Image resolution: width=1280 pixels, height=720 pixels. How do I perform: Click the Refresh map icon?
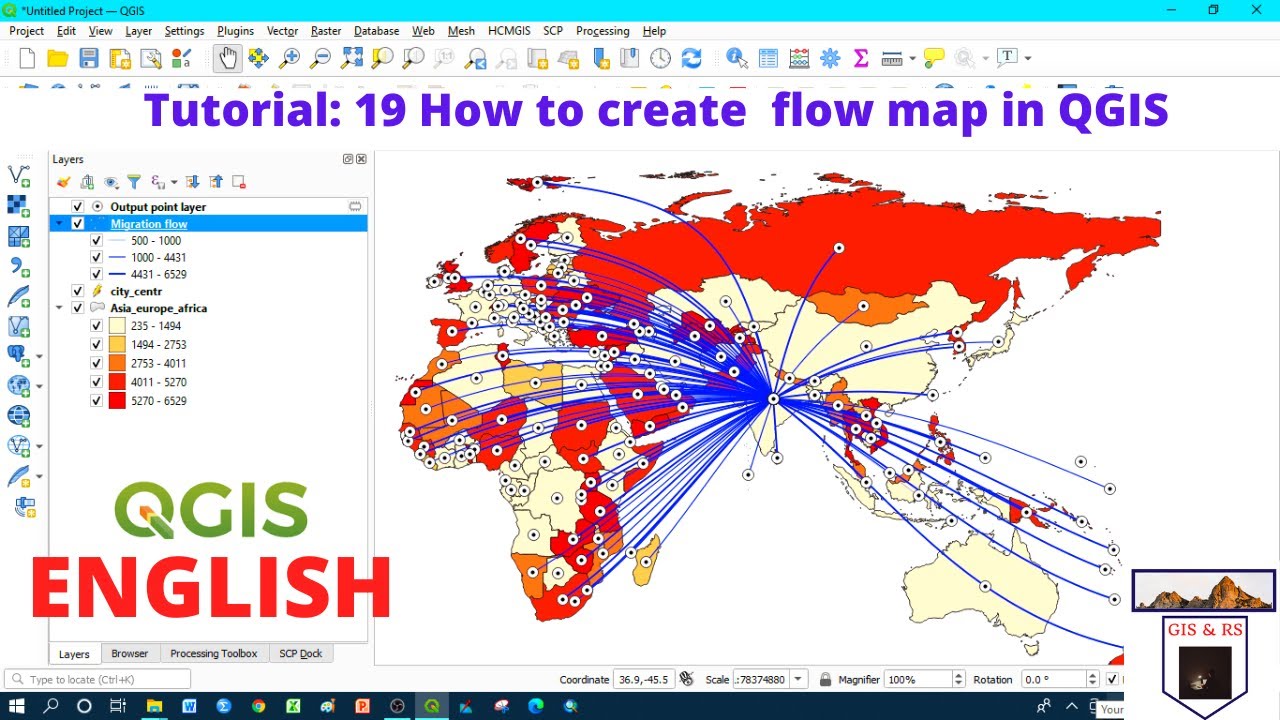691,58
